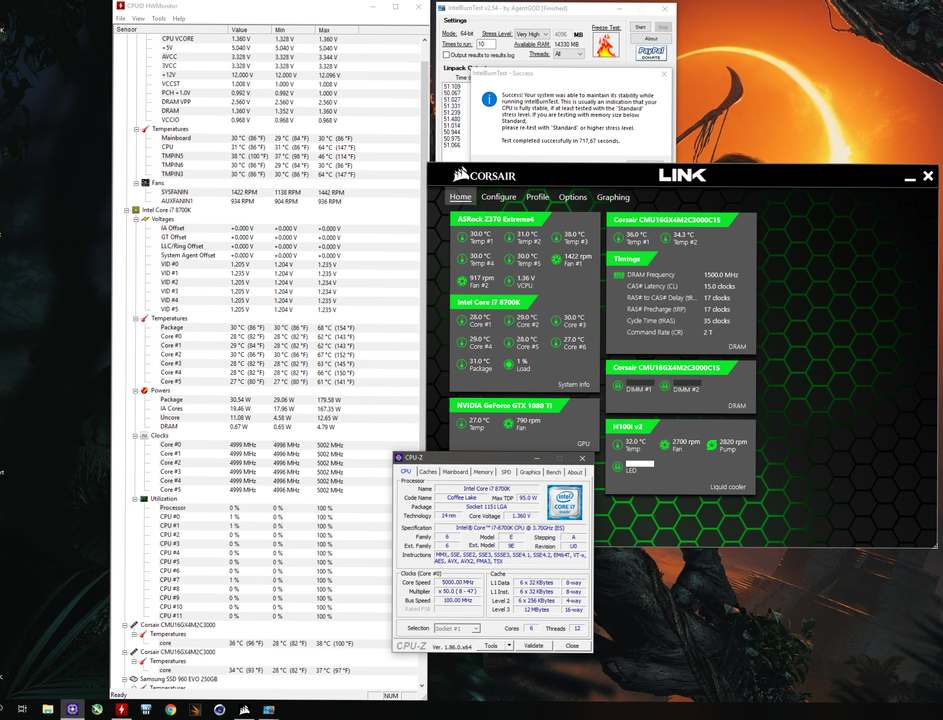Switch to the CPU-Z Memory tab
The width and height of the screenshot is (943, 720).
(x=483, y=472)
